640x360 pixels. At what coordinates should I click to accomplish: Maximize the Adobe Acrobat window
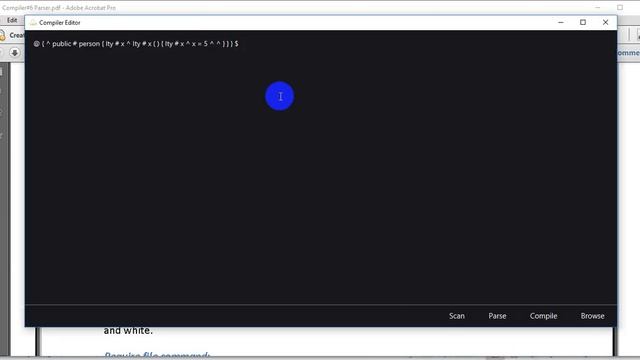tap(620, 7)
